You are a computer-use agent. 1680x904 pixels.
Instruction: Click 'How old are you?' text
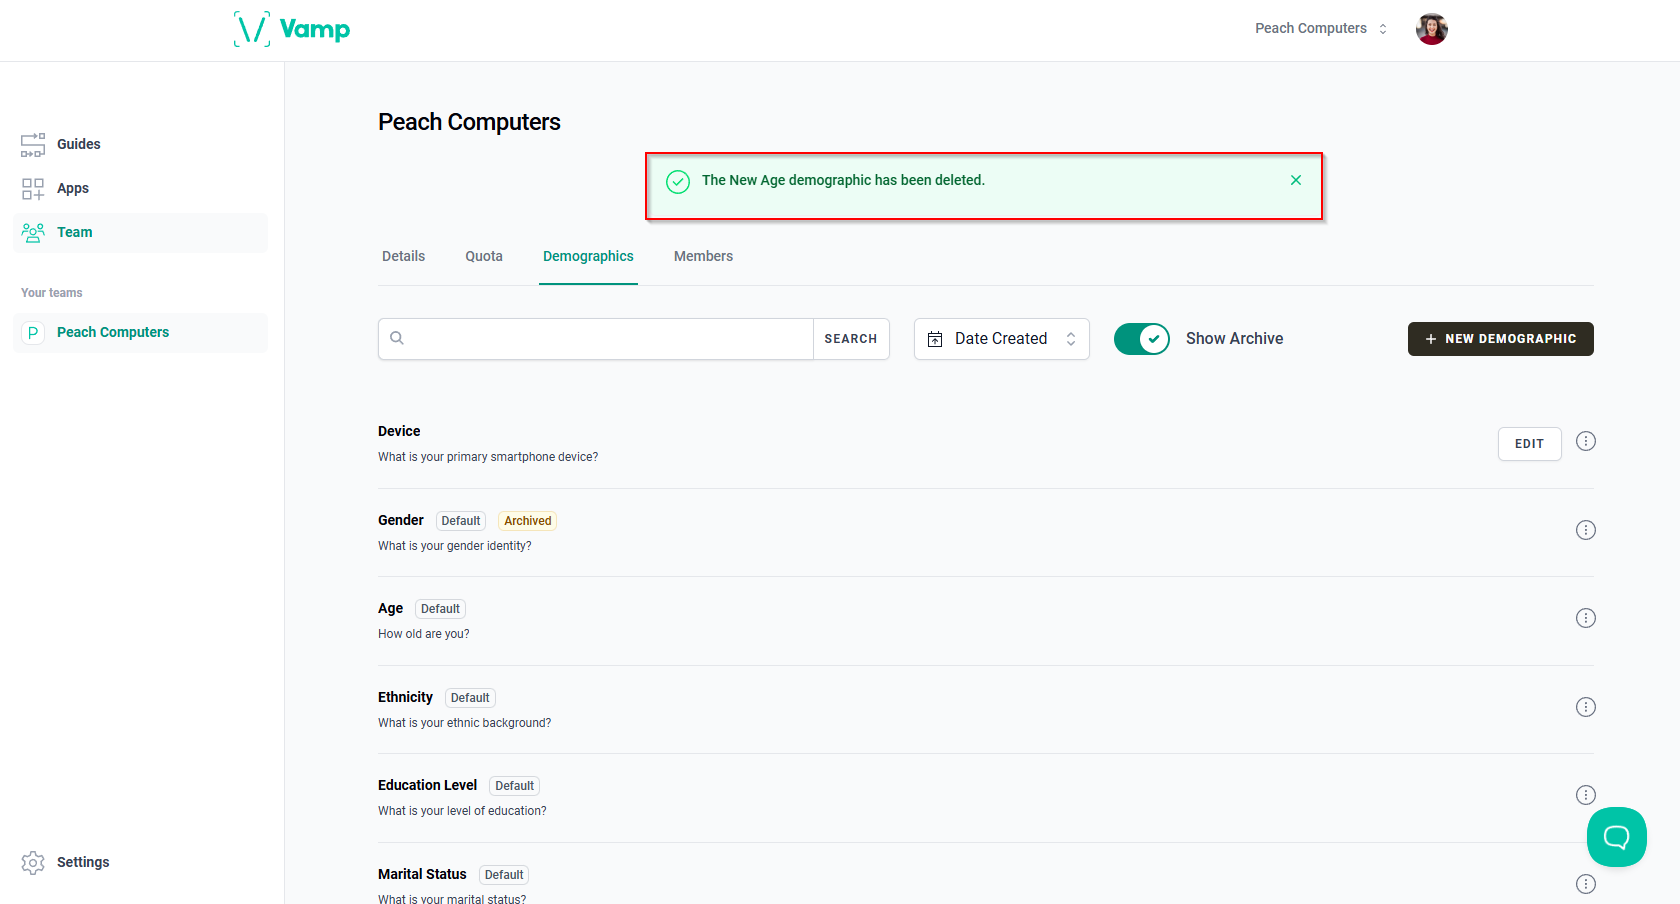tap(424, 634)
